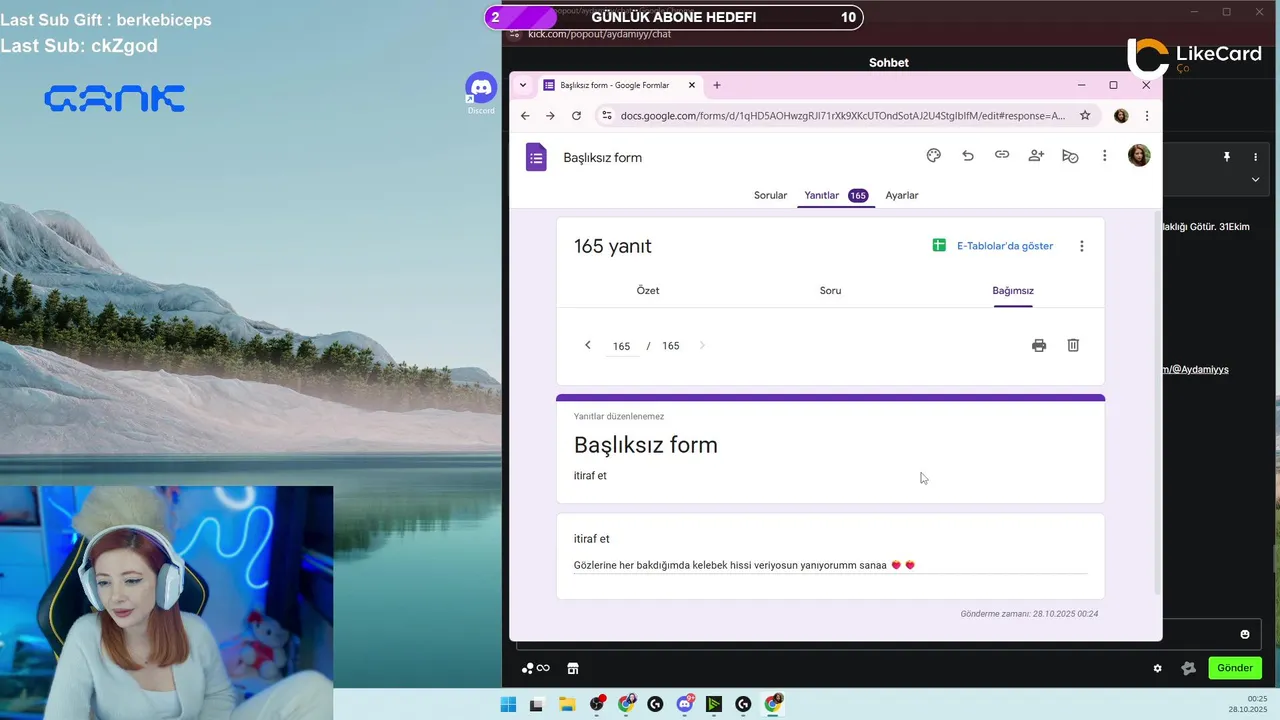Viewport: 1280px width, 720px height.
Task: Click the next response arrow
Action: click(702, 345)
